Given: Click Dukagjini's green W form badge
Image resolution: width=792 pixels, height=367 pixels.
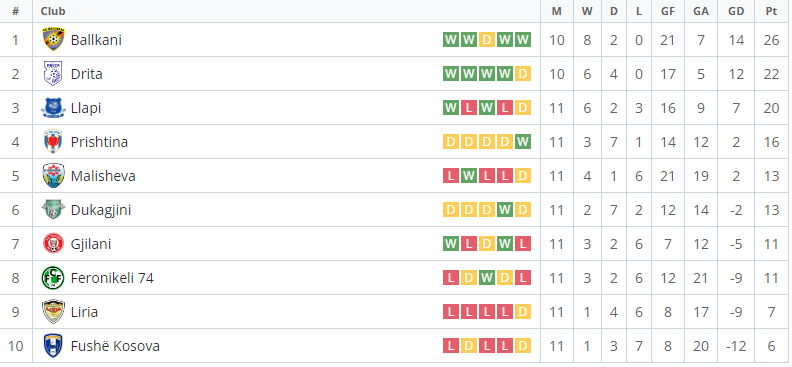Looking at the screenshot, I should coord(505,209).
